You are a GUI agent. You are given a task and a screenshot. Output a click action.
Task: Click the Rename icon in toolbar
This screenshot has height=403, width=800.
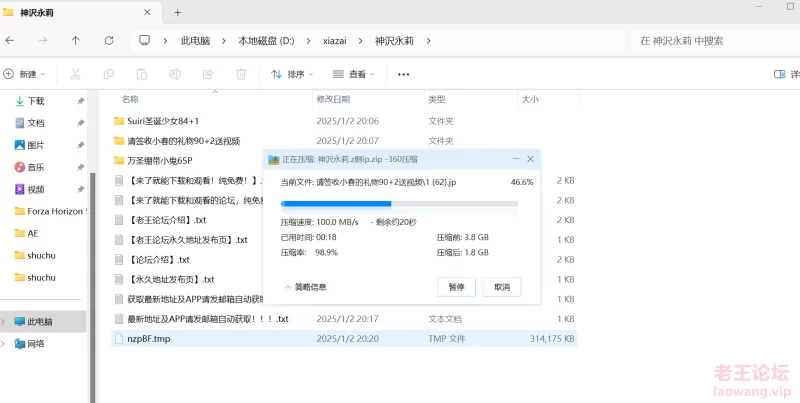[175, 74]
